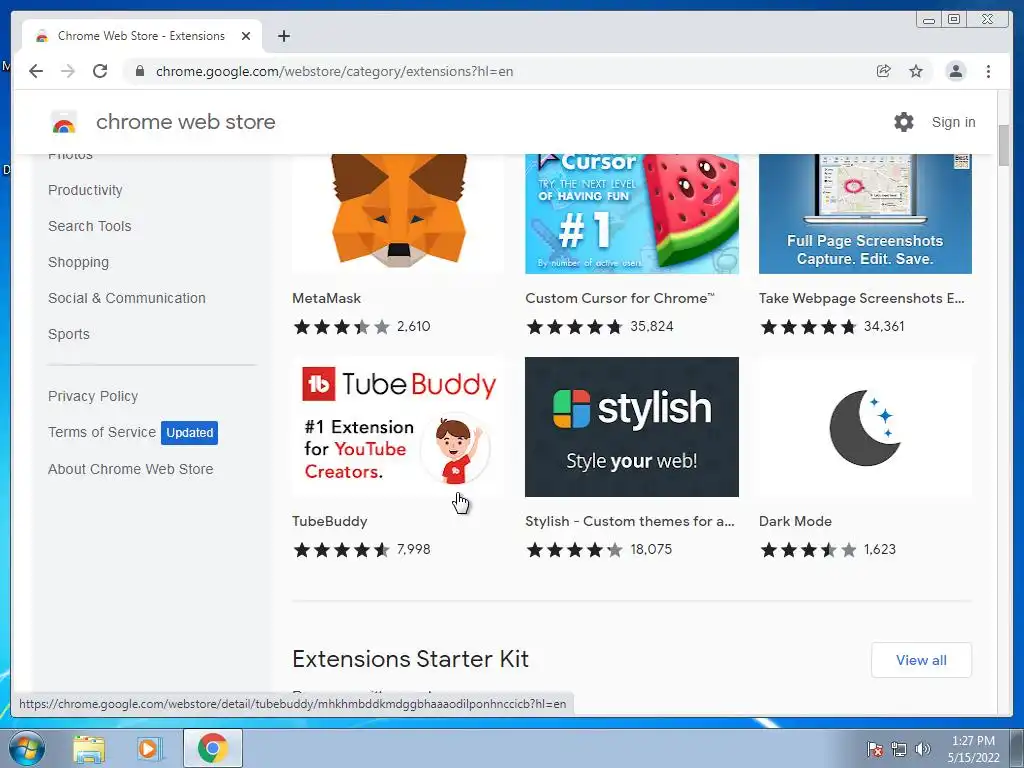Click the Chrome Web Store rainbow logo
Screen dimensions: 1024x768
coord(63,122)
